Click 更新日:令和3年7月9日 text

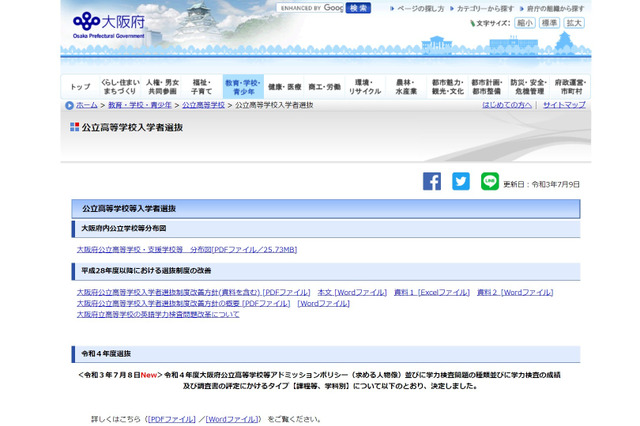click(541, 184)
